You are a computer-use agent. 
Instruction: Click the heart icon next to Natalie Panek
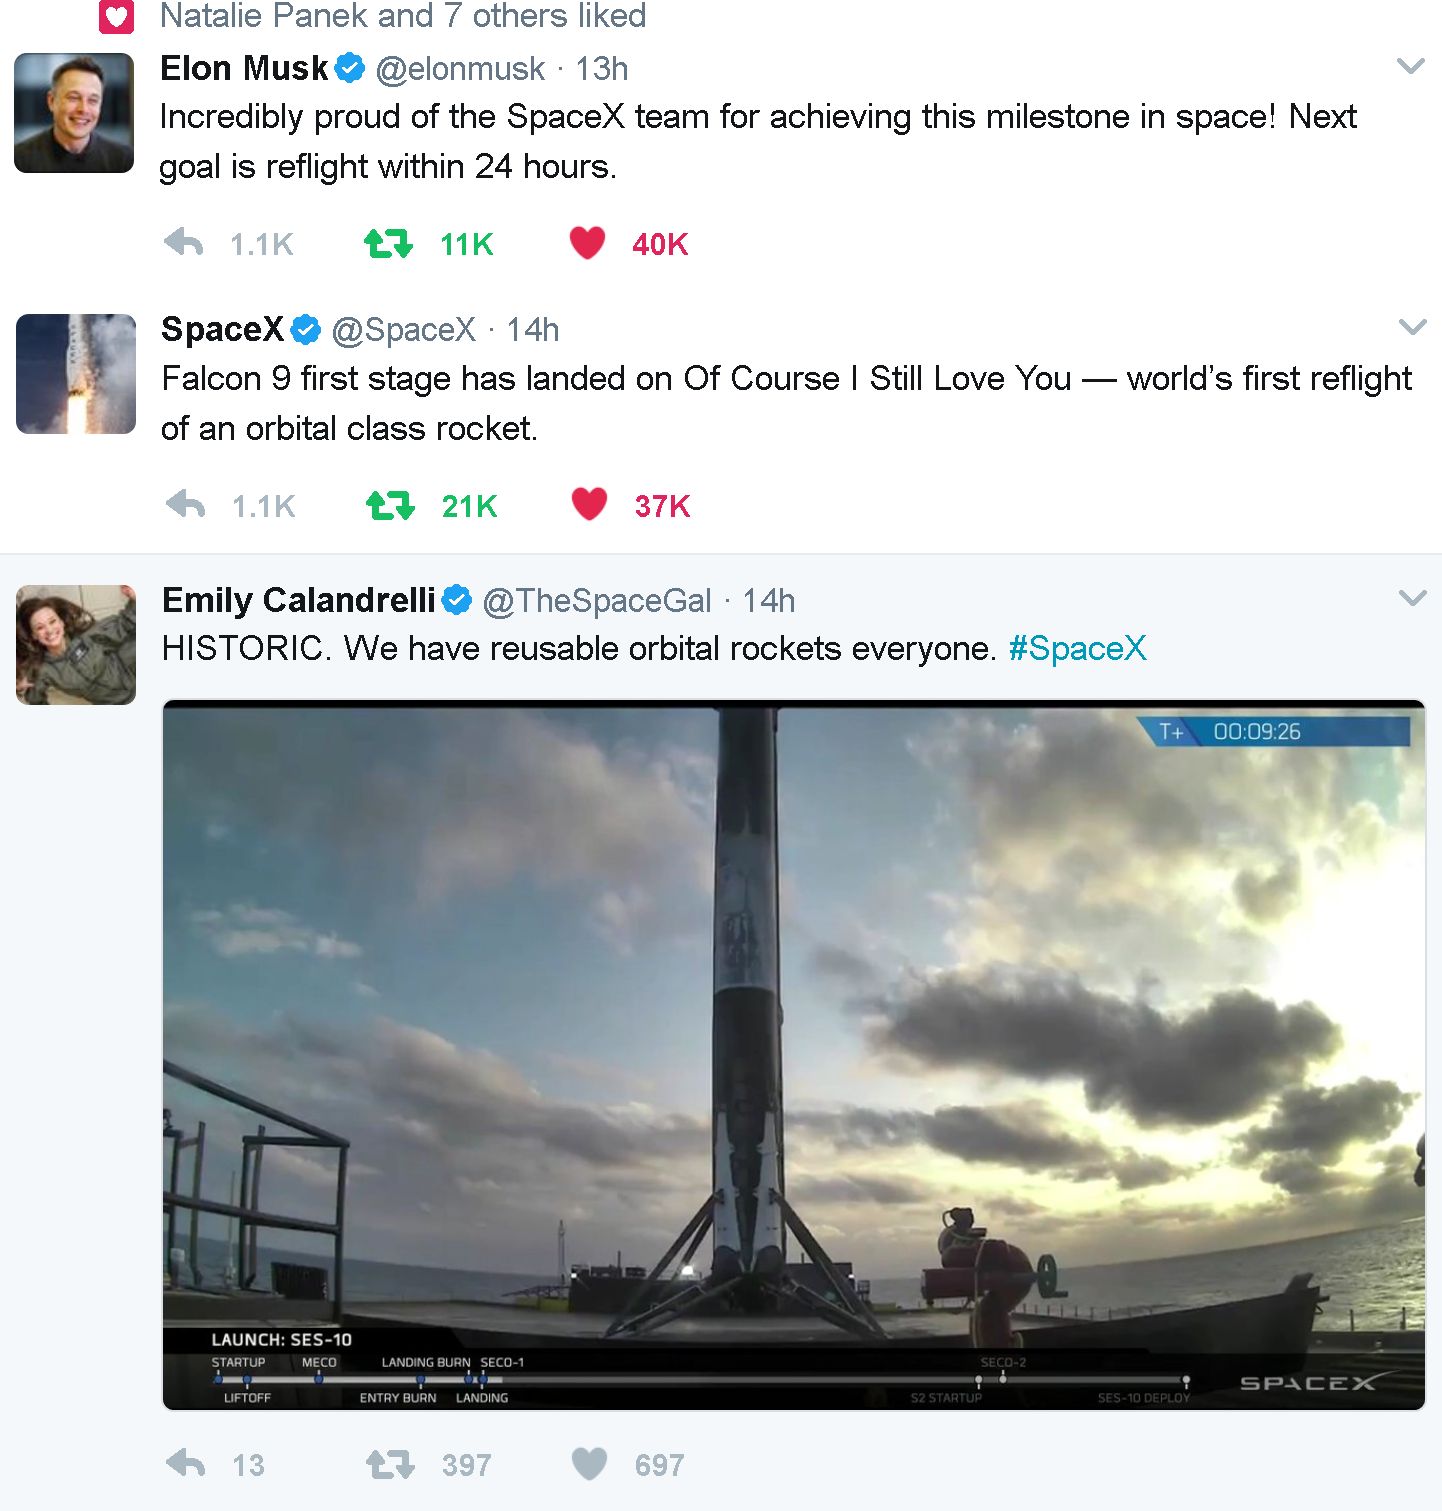116,17
